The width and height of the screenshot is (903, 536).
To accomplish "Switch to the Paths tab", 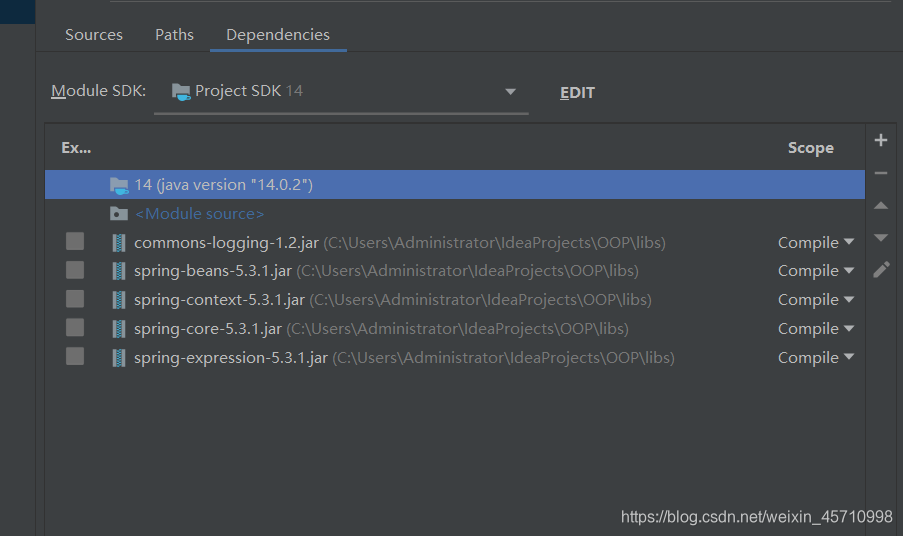I will 174,35.
